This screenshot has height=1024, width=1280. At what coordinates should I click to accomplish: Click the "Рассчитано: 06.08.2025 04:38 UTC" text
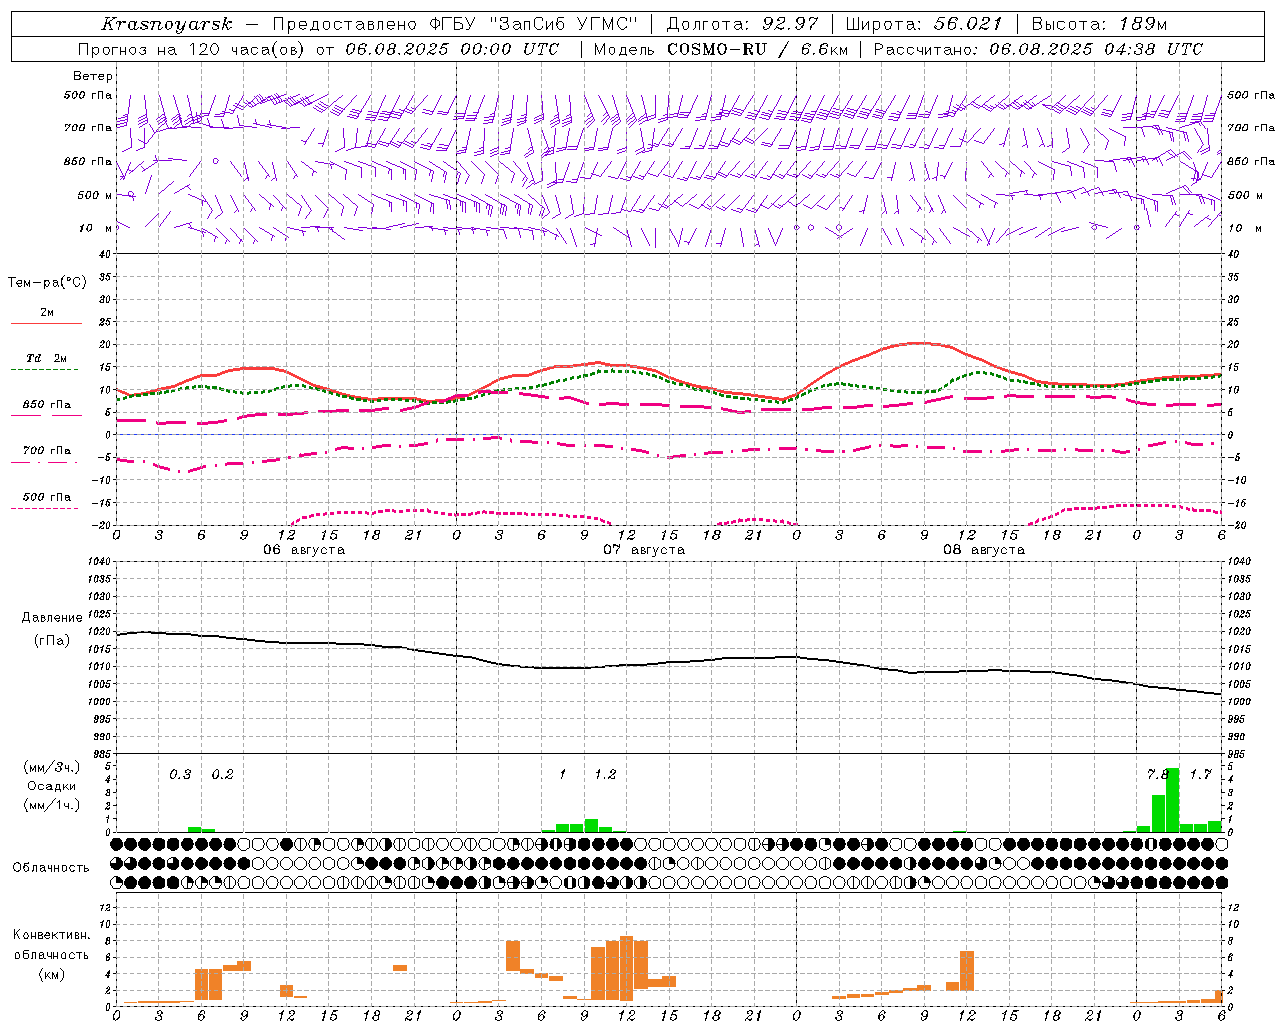coord(1038,49)
